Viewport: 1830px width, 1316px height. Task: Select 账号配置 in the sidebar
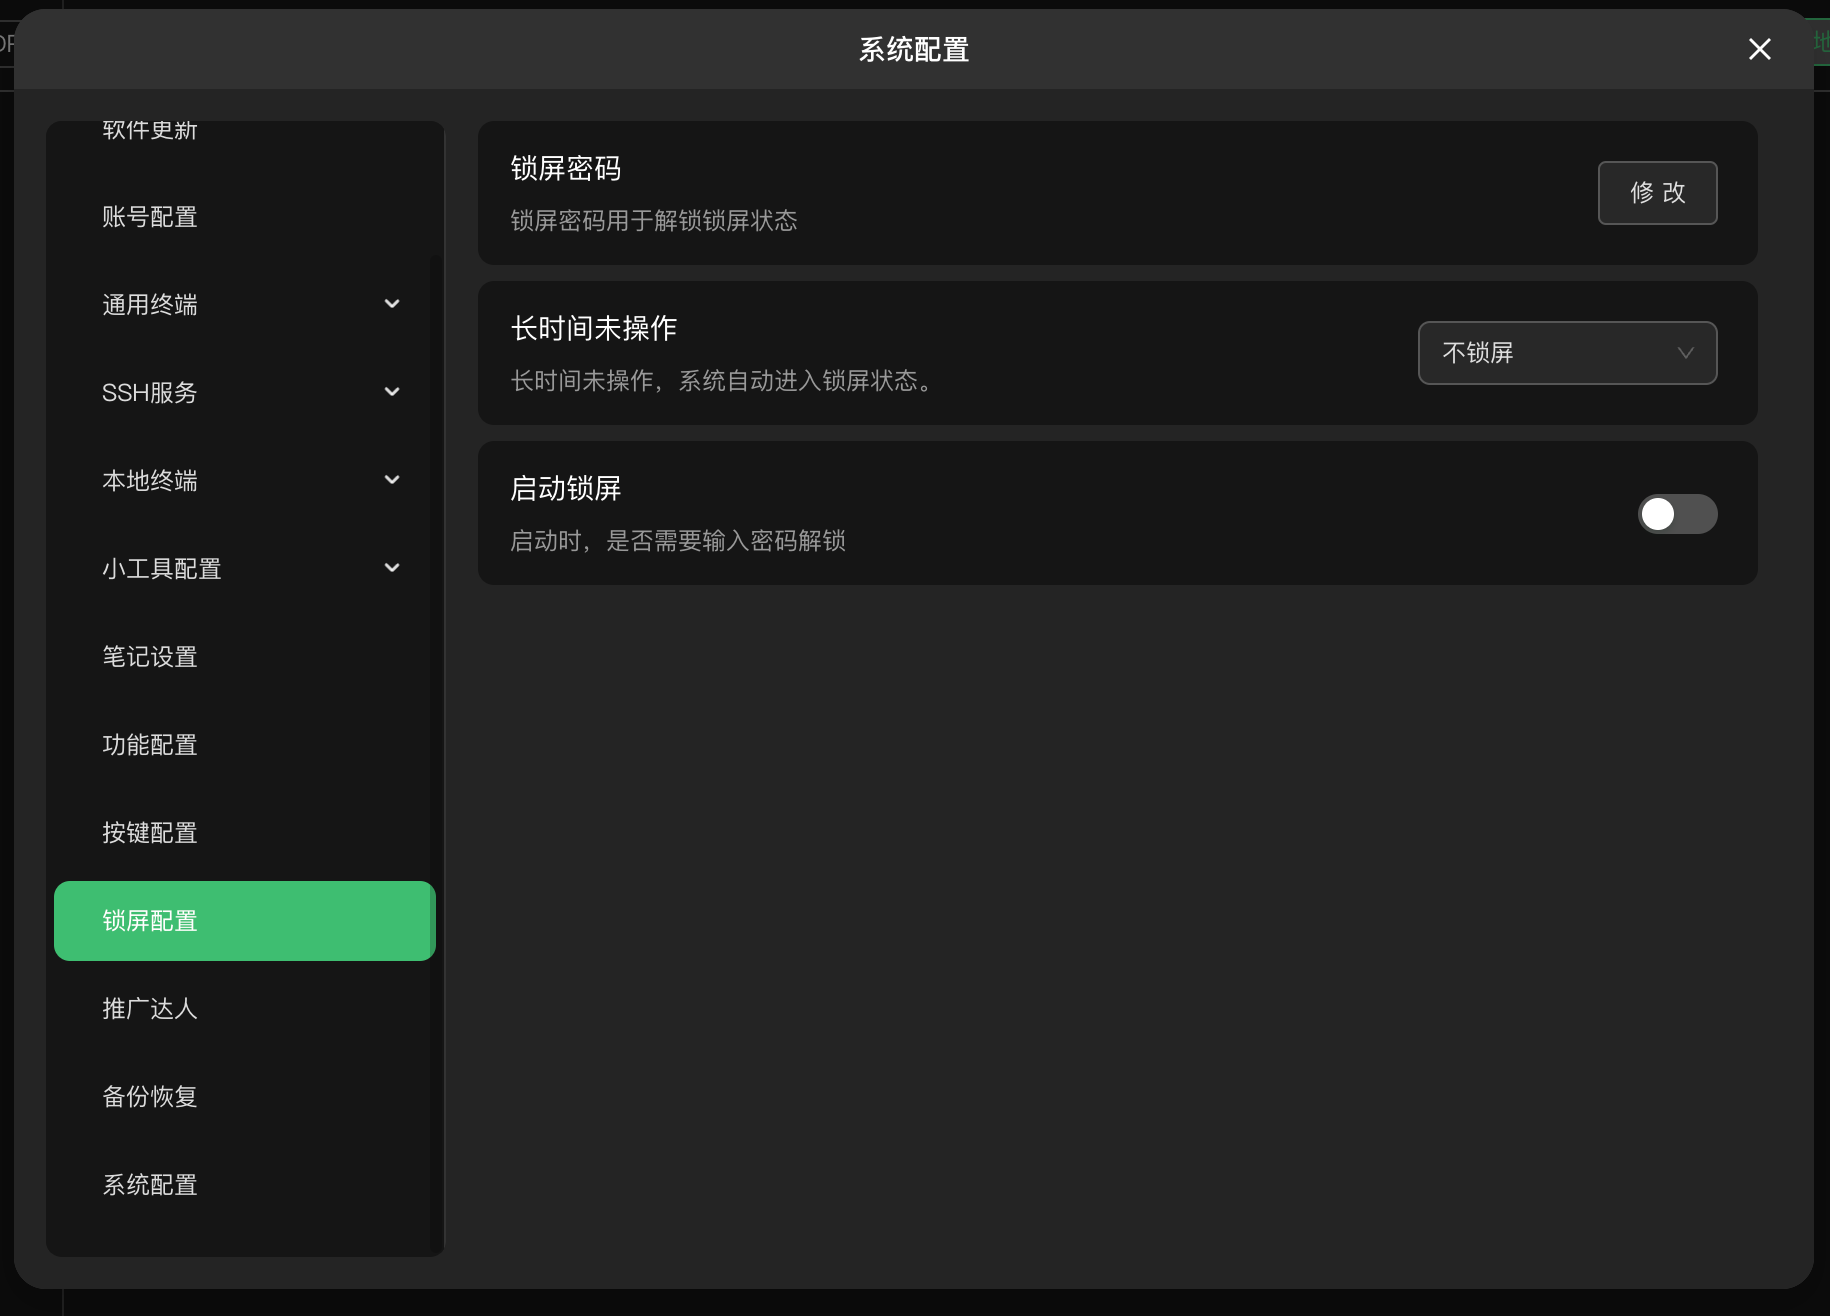pyautogui.click(x=150, y=216)
